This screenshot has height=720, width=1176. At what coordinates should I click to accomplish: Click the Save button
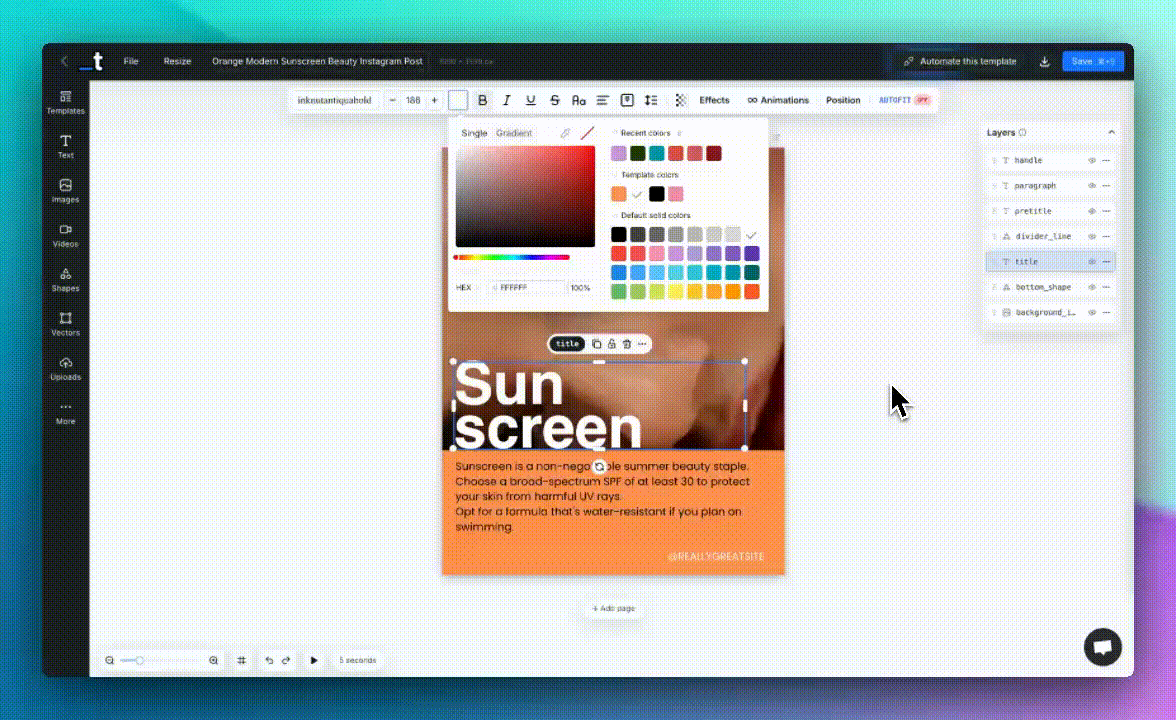point(1092,62)
